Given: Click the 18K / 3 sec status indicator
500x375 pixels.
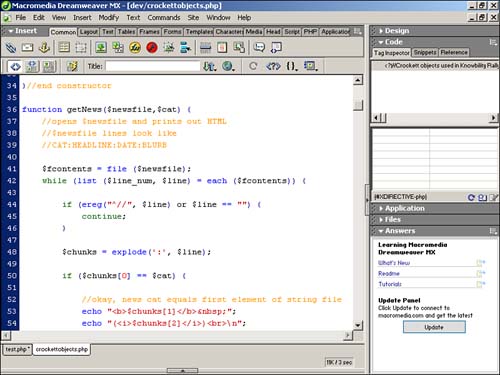Looking at the screenshot, I should tap(339, 362).
